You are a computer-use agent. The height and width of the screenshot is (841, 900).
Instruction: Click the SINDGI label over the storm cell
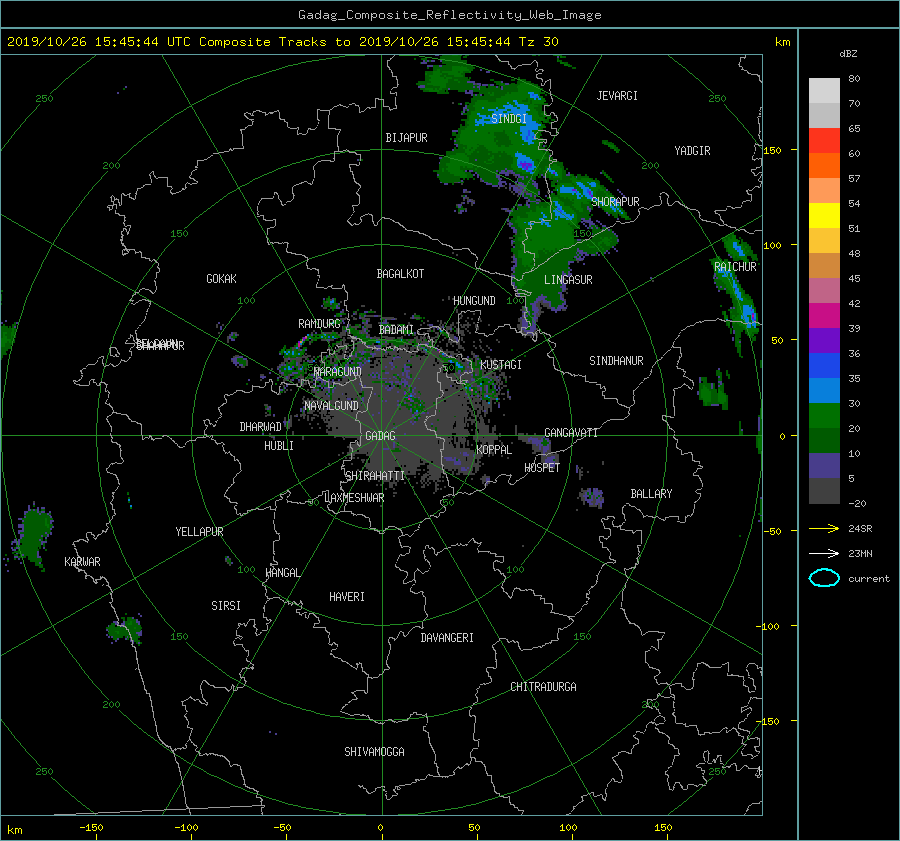pyautogui.click(x=509, y=119)
